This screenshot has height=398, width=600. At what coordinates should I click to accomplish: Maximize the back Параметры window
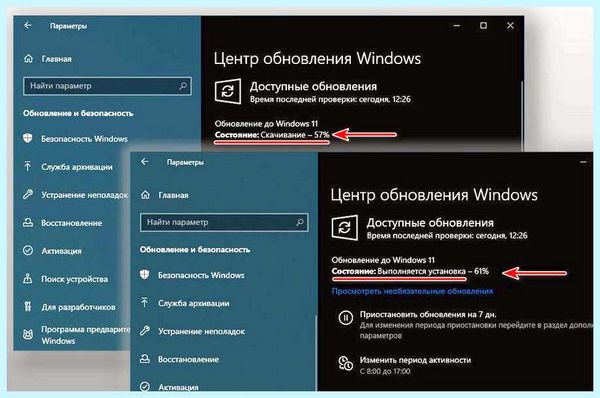point(483,25)
